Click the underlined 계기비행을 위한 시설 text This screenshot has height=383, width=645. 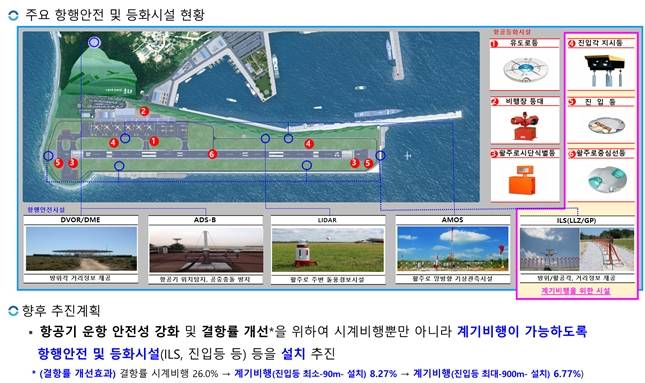[575, 291]
